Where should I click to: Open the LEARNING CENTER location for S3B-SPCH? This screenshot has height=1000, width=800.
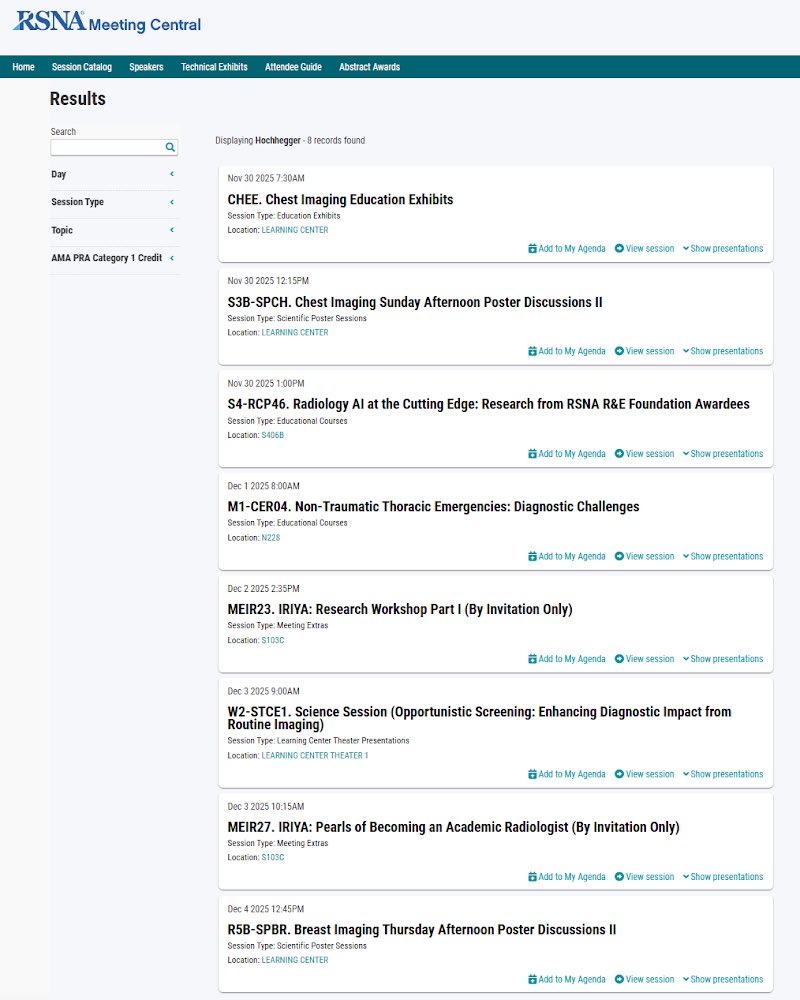click(x=295, y=333)
